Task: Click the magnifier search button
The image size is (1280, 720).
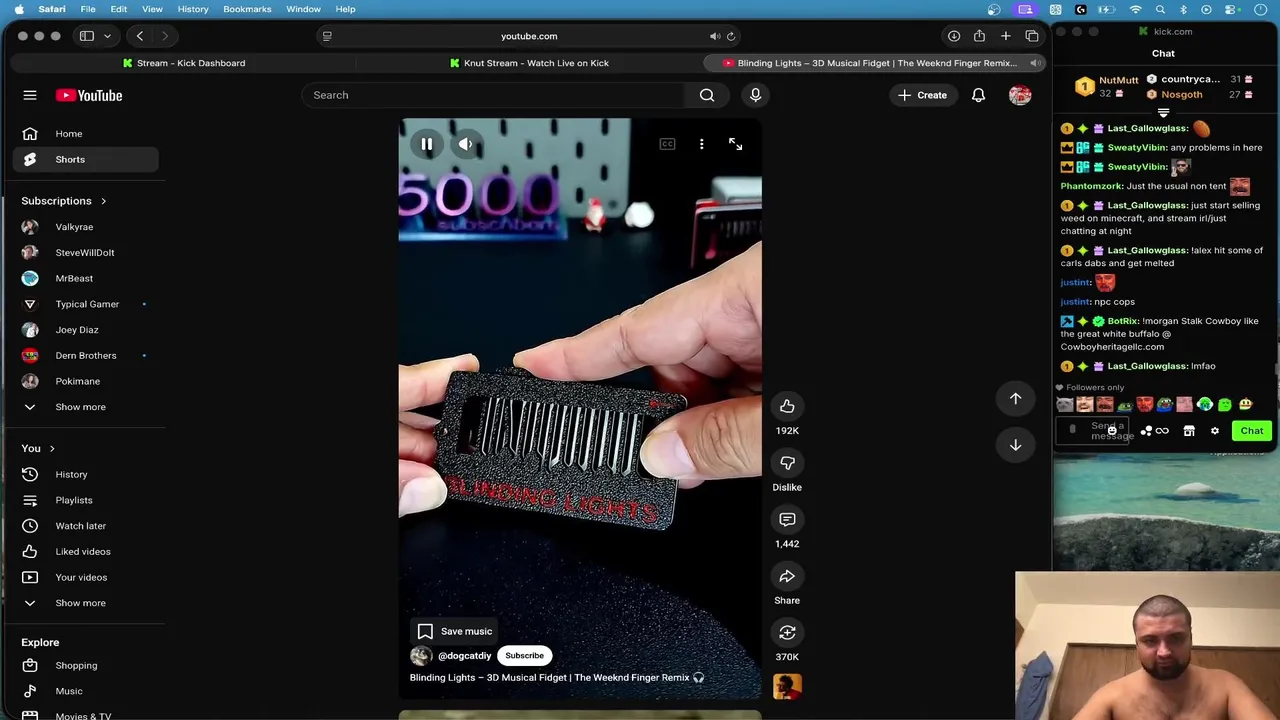Action: tap(707, 95)
